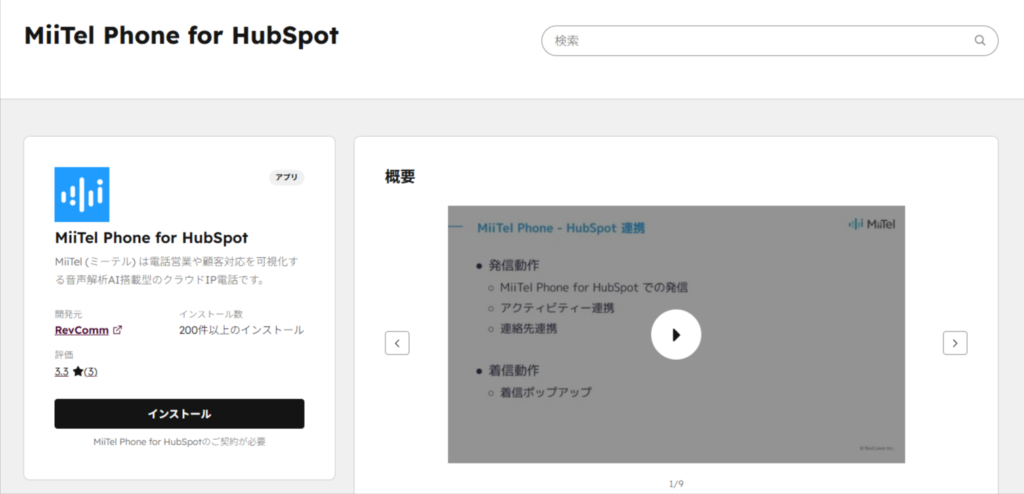Click the 評価 label
Image resolution: width=1024 pixels, height=494 pixels.
tap(64, 355)
